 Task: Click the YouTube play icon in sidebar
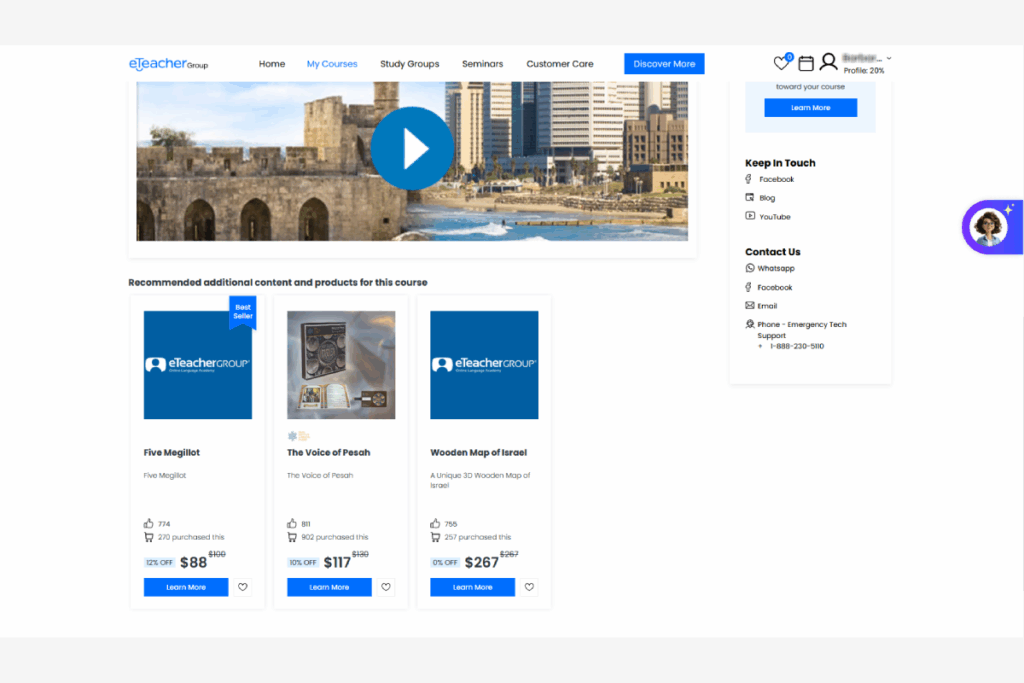[x=750, y=215]
